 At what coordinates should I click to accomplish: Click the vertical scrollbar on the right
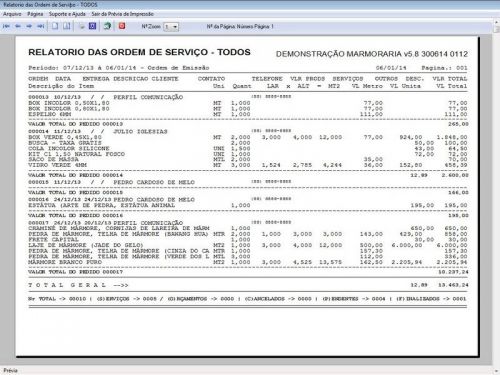(496, 197)
